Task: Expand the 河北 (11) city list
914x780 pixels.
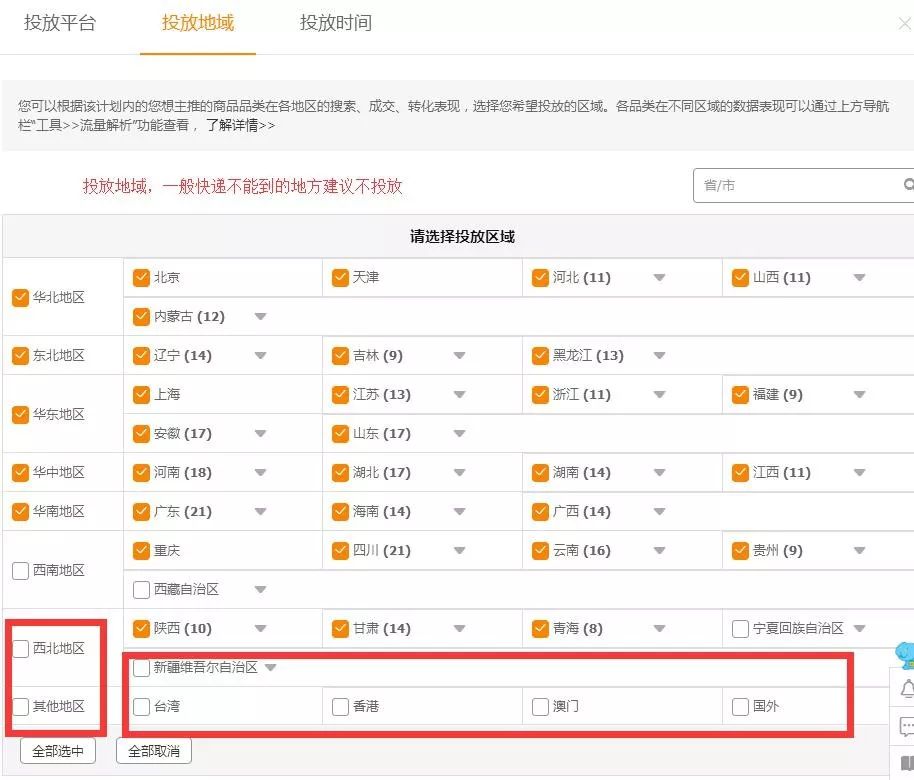Action: click(x=658, y=277)
